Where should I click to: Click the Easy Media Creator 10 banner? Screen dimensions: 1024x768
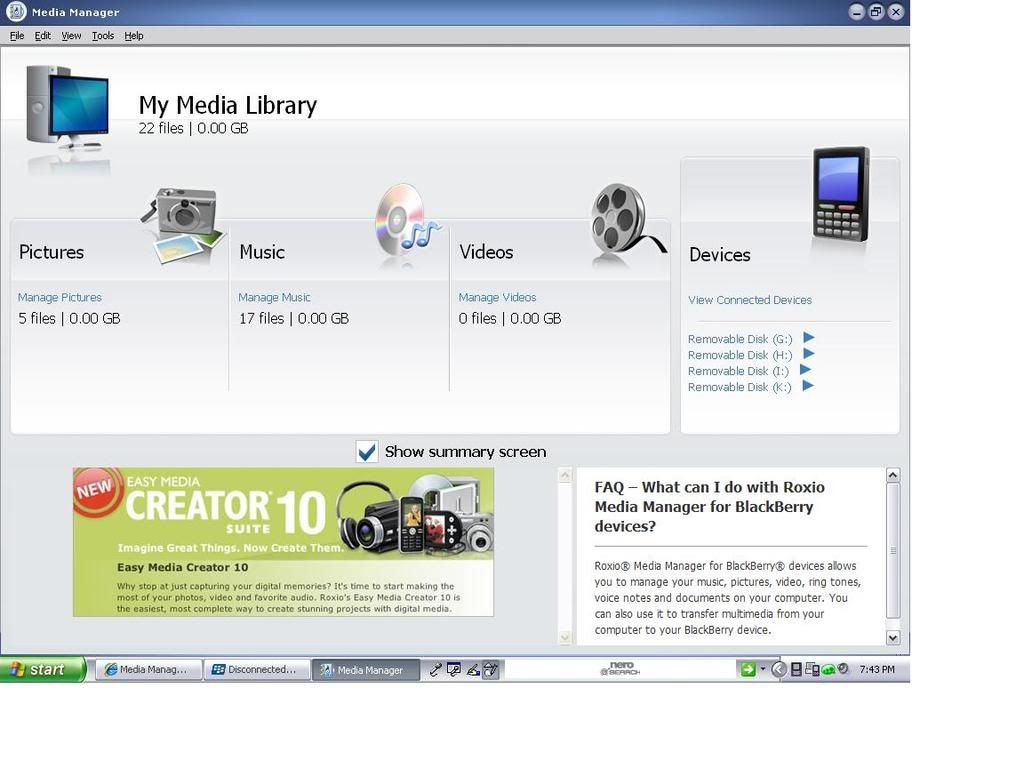pyautogui.click(x=283, y=541)
